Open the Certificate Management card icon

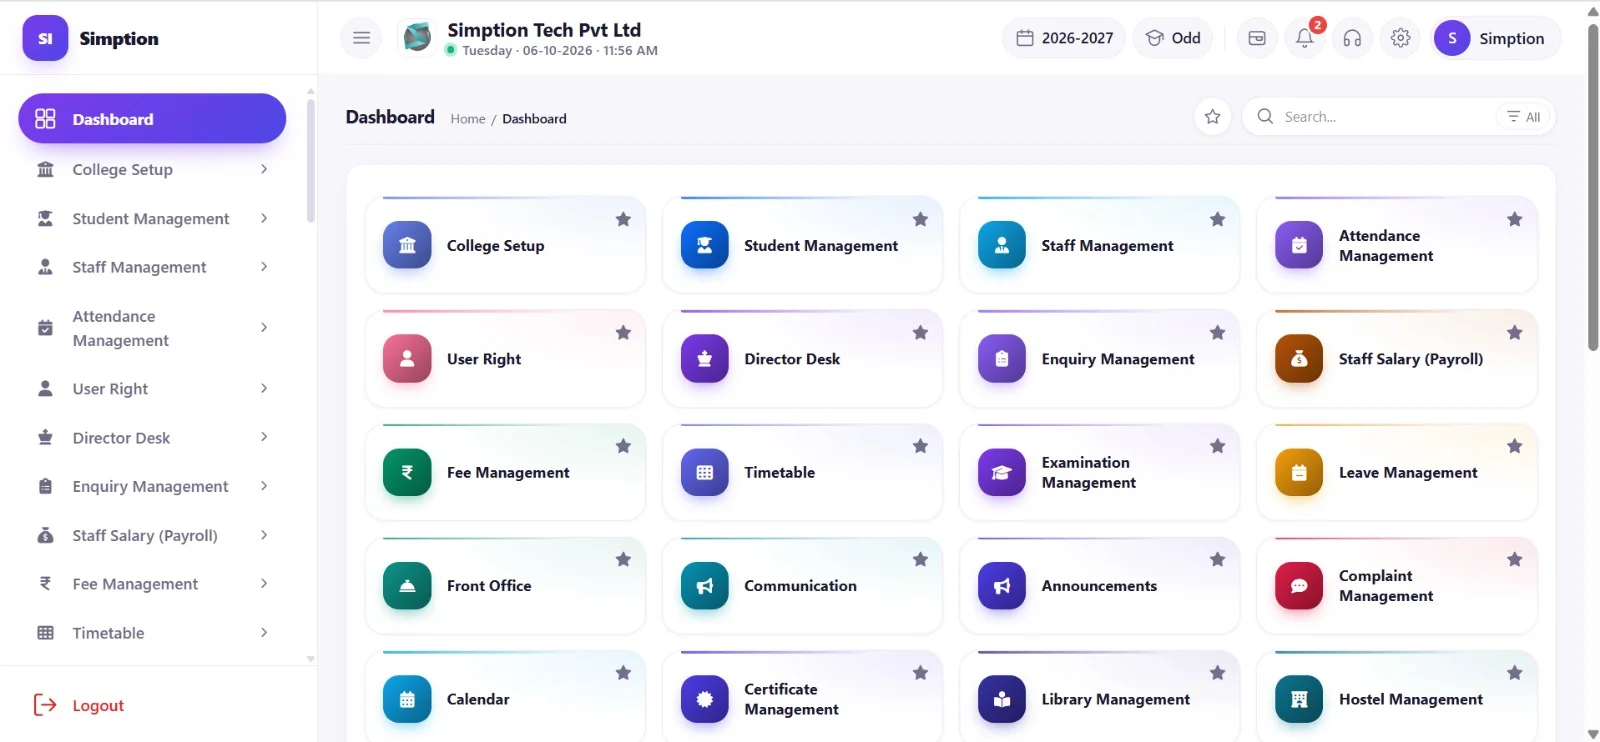[x=705, y=699]
